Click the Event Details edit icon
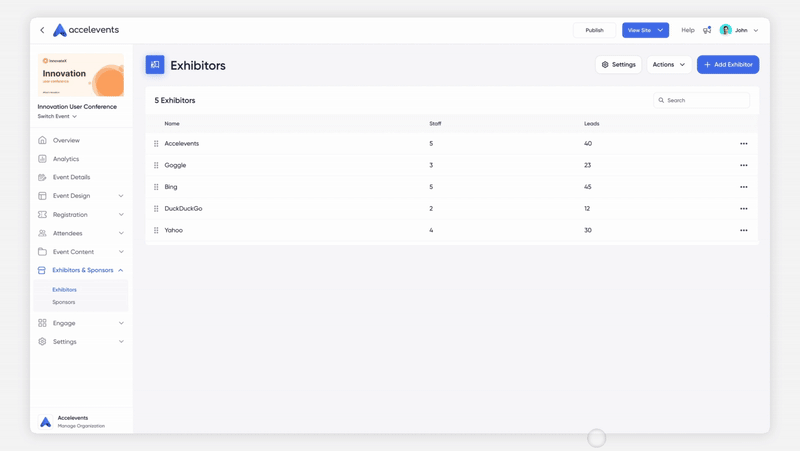Screen dimensions: 800x451 [42, 177]
